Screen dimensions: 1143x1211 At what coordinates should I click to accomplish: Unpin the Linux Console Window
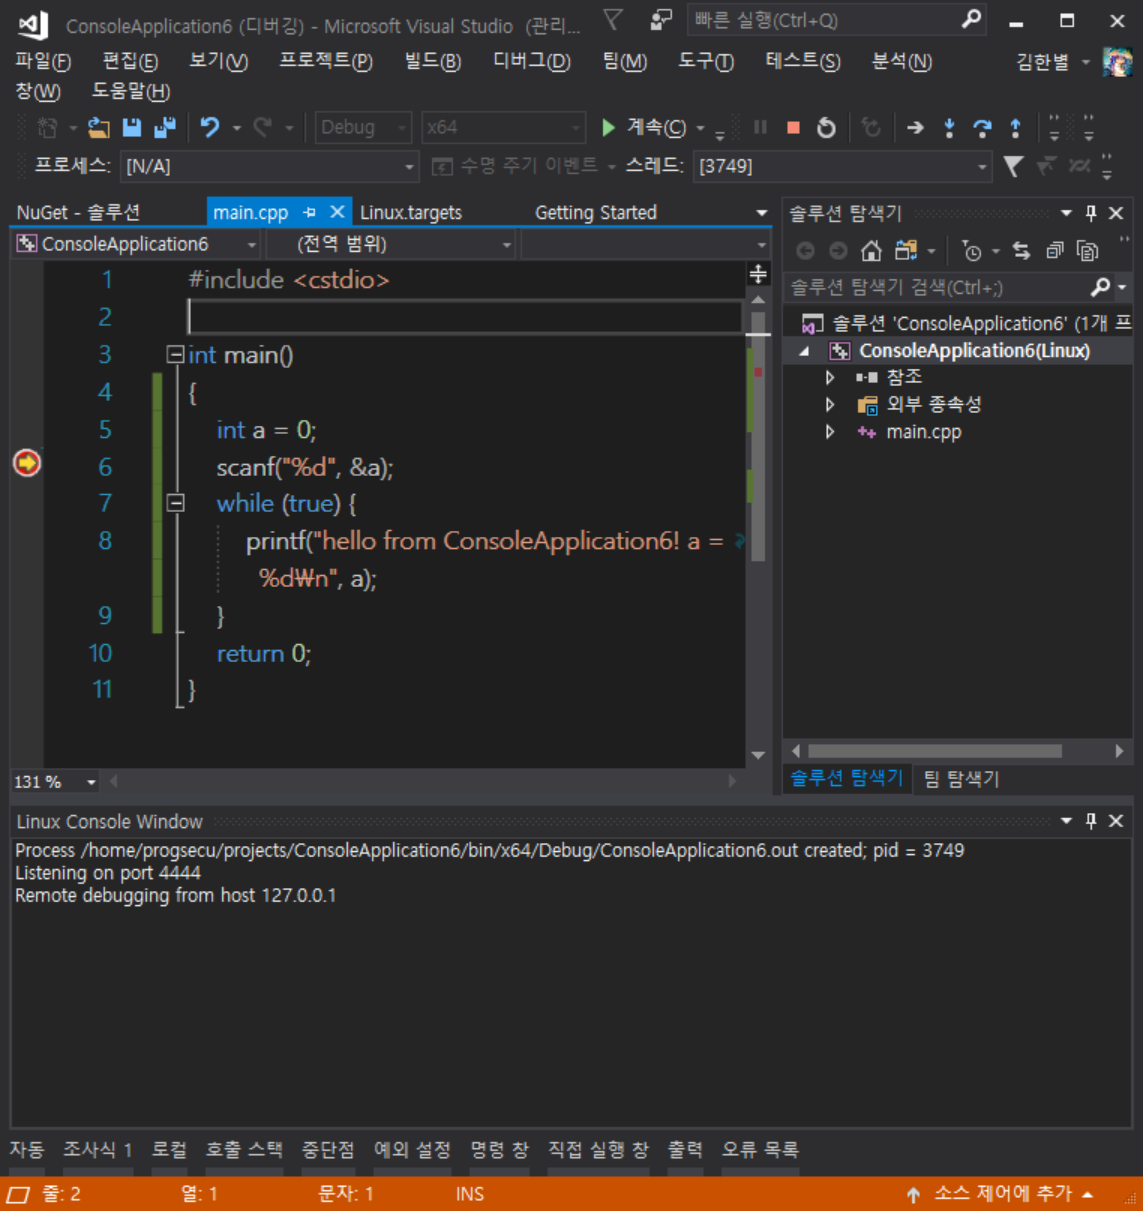(1089, 821)
